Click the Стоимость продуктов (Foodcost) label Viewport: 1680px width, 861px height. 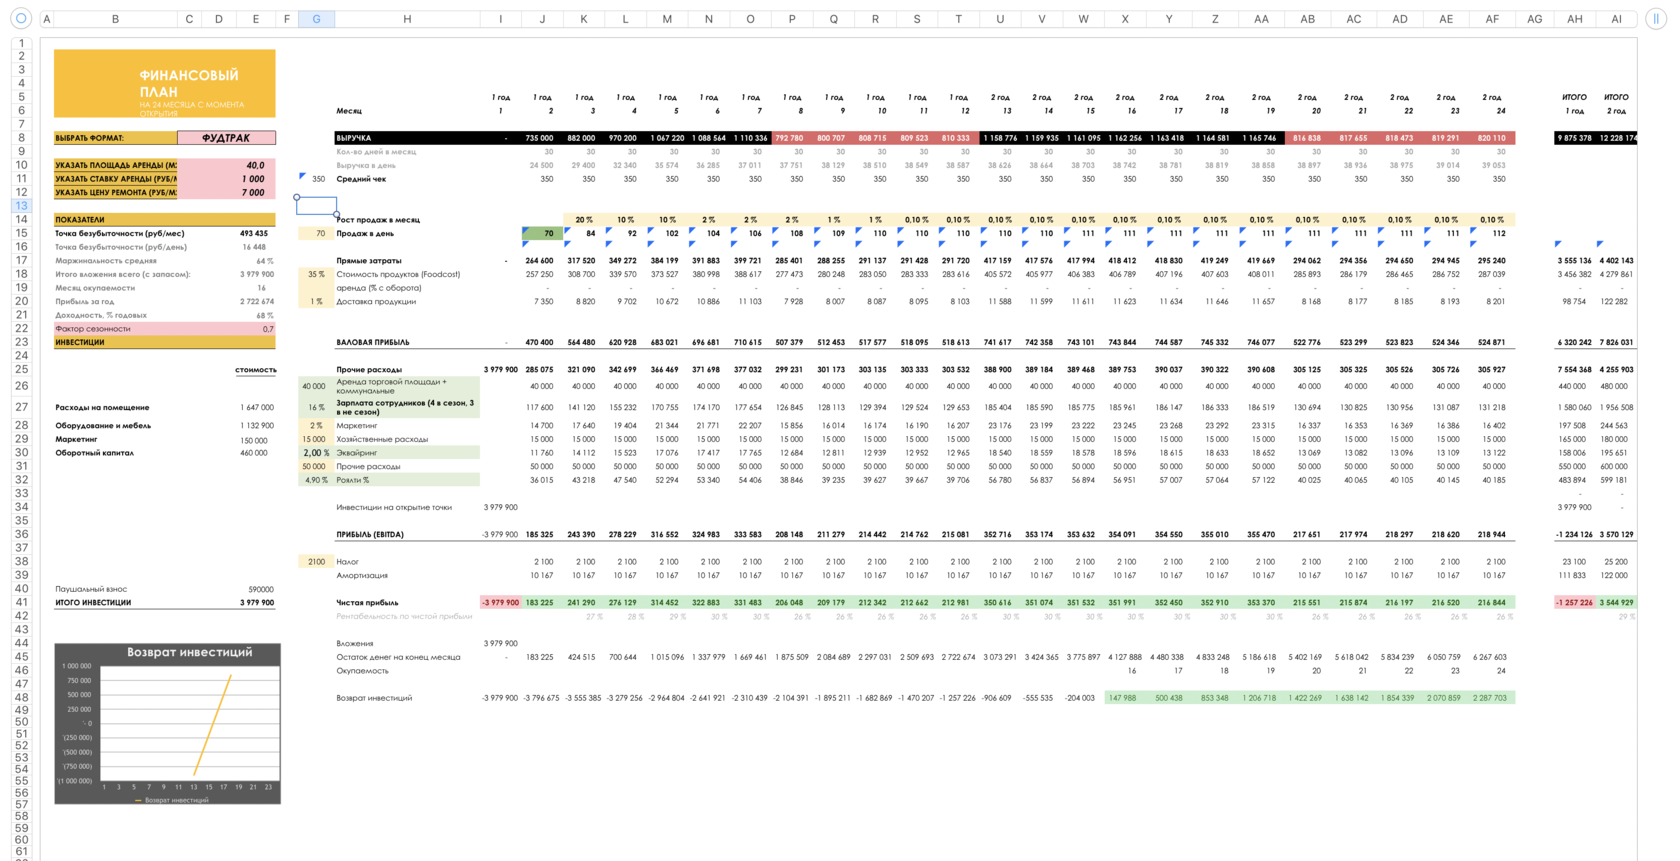click(x=398, y=274)
